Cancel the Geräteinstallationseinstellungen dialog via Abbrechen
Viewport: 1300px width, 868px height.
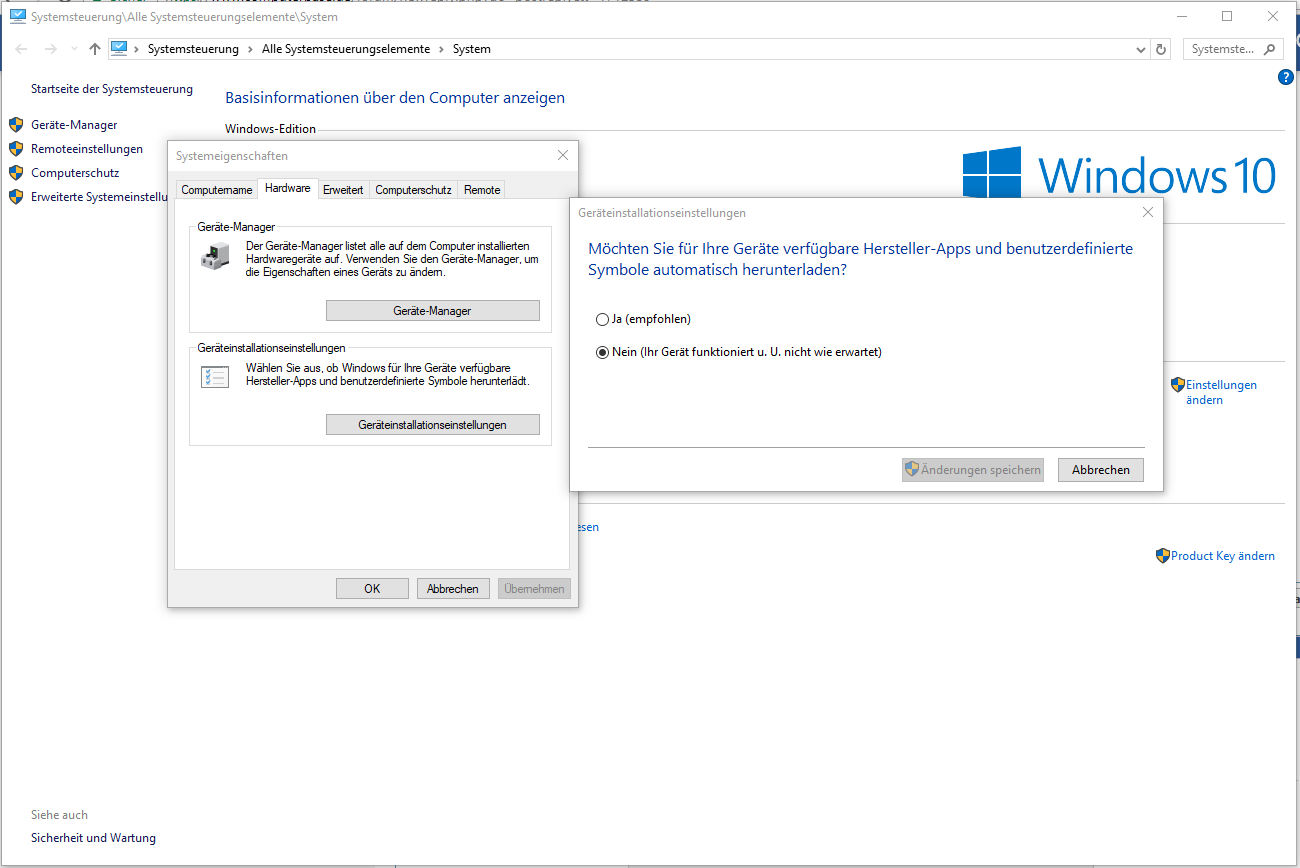pos(1101,470)
